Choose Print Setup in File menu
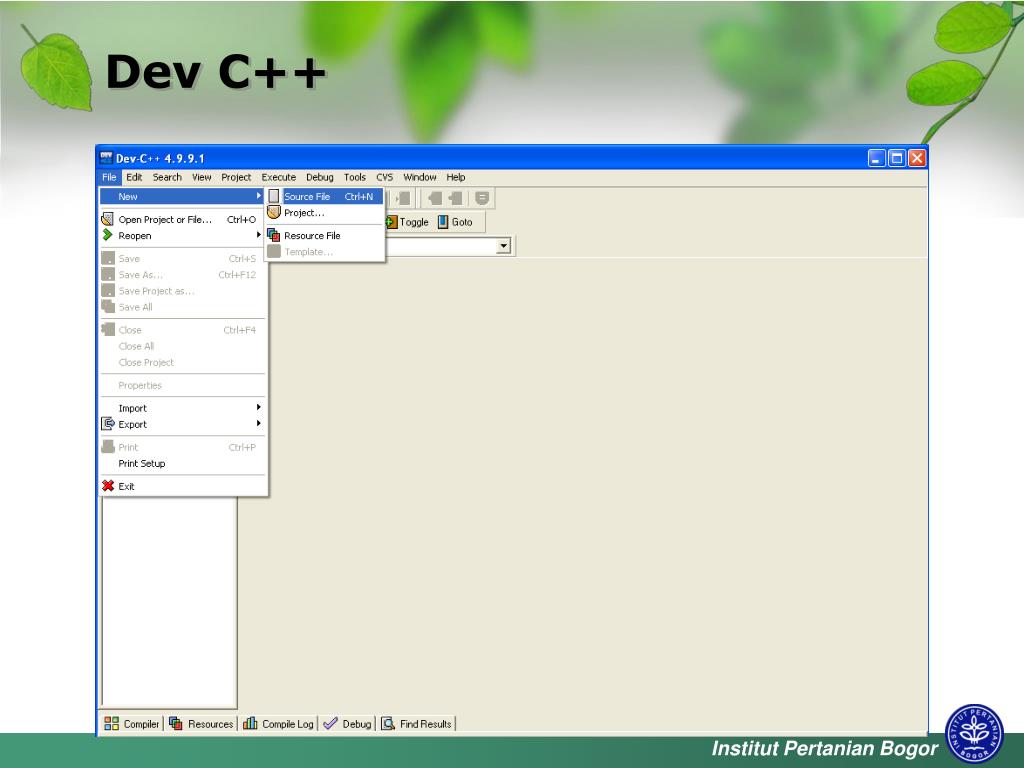This screenshot has height=768, width=1024. [x=182, y=464]
